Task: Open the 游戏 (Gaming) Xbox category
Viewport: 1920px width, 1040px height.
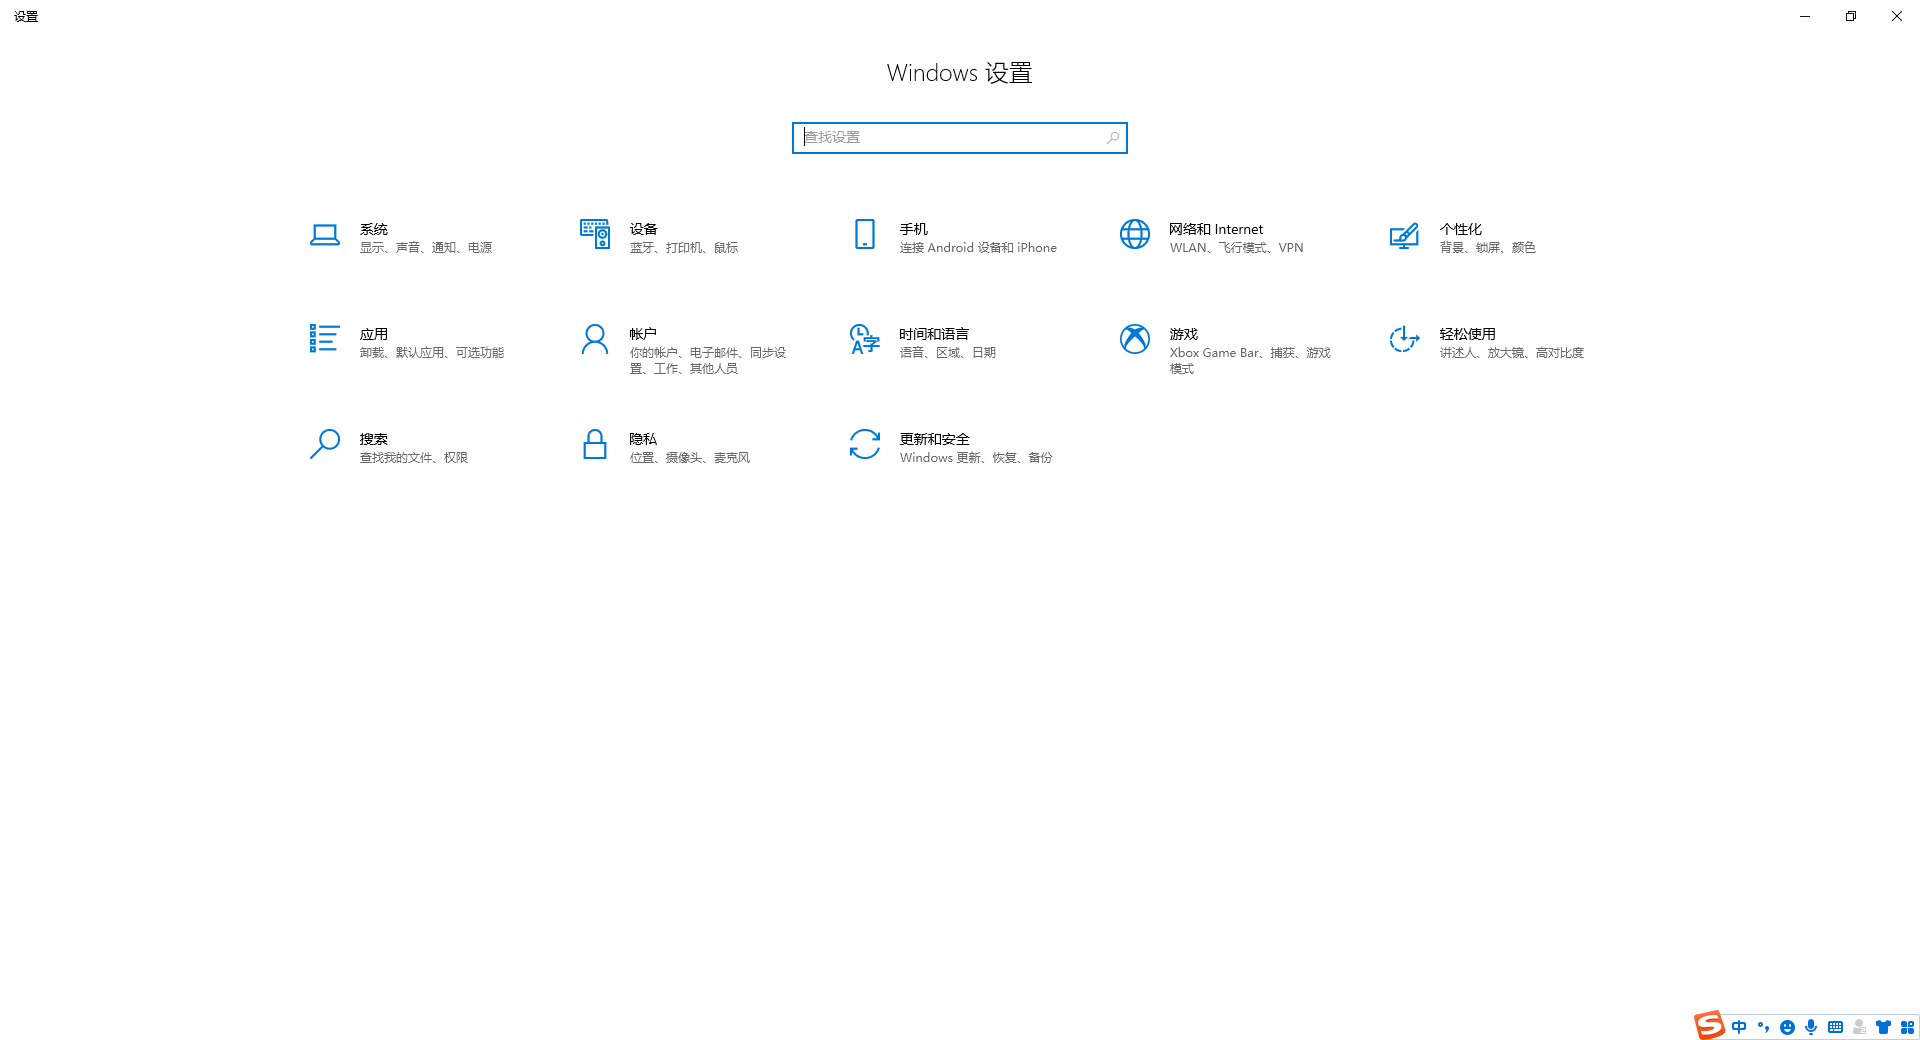Action: (1230, 350)
